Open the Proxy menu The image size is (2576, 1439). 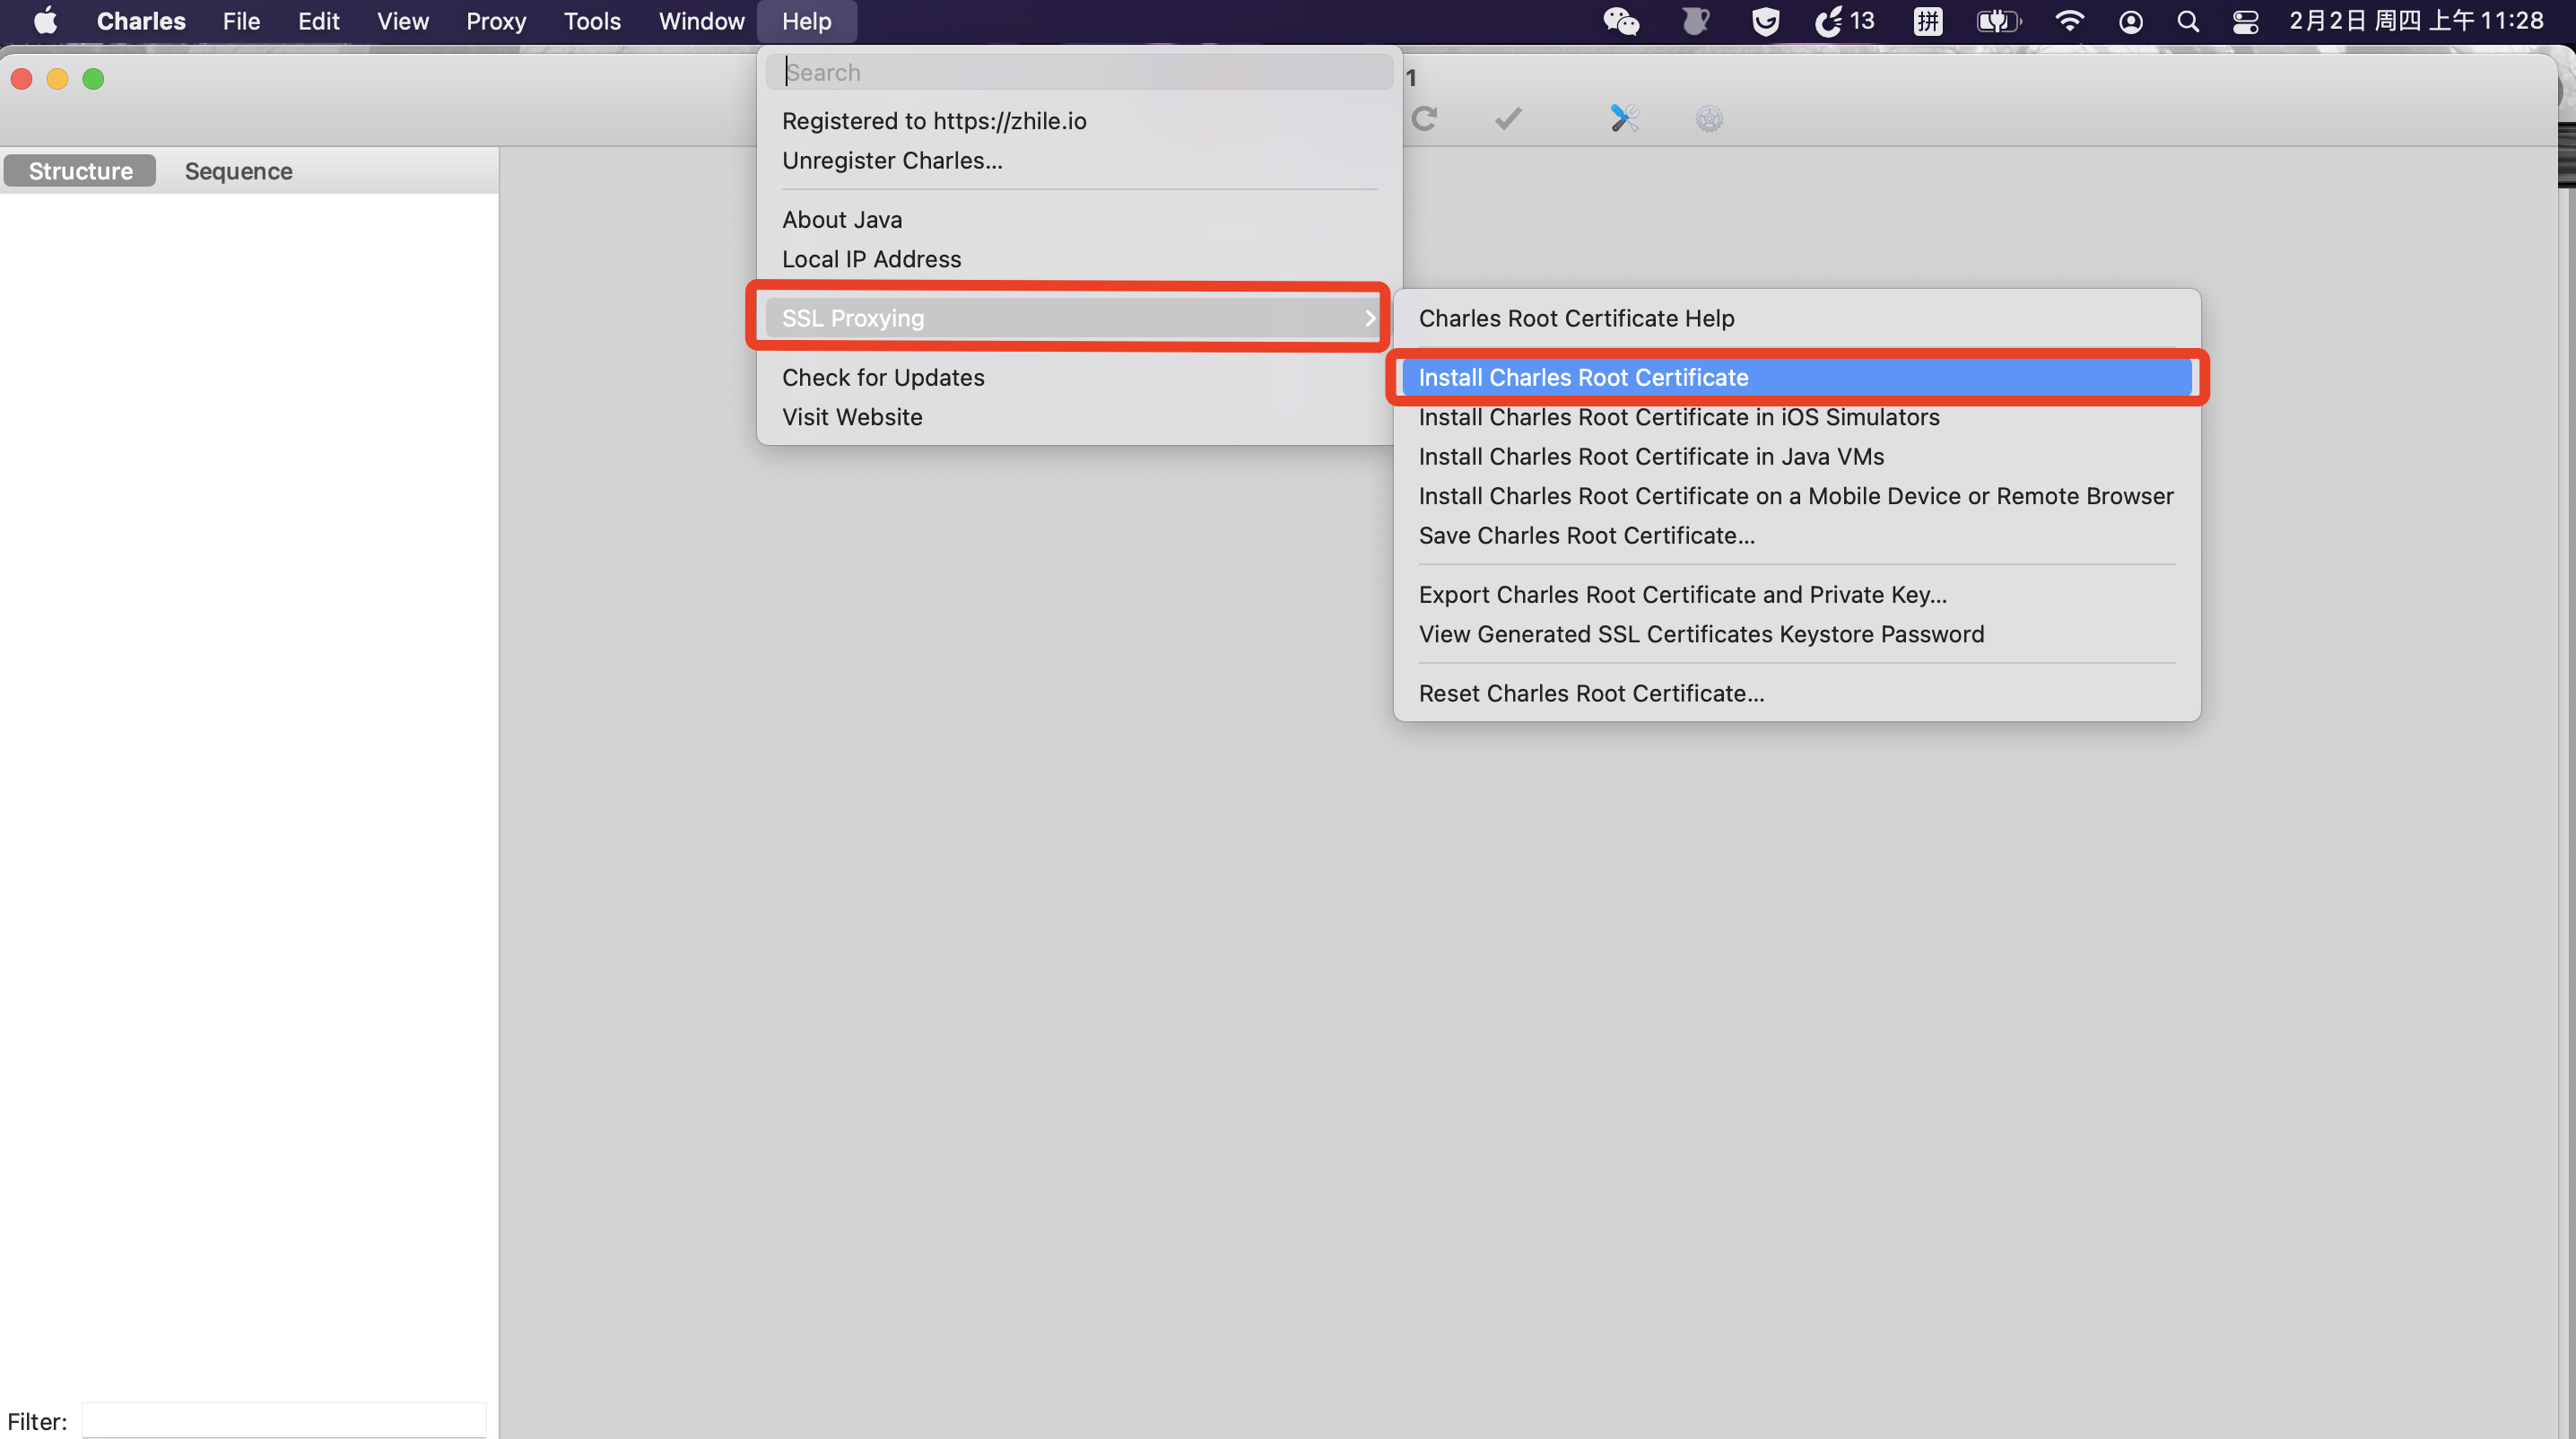pyautogui.click(x=496, y=21)
